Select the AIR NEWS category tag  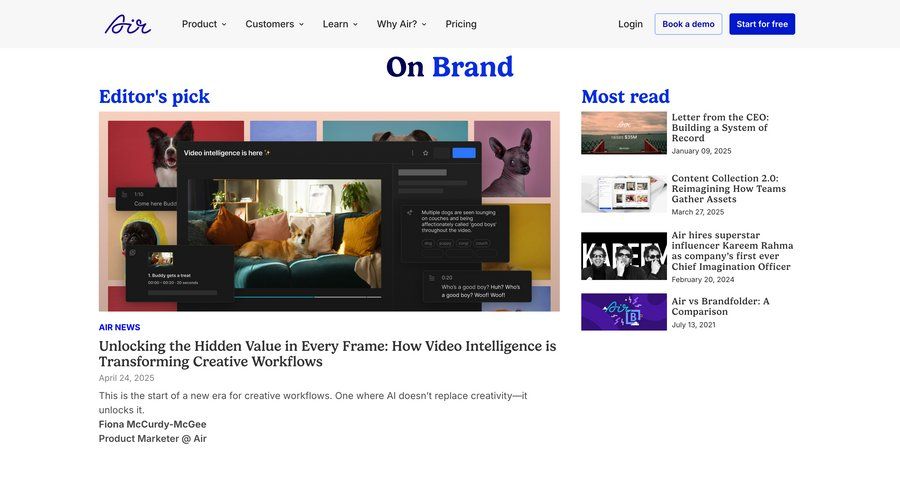point(119,327)
